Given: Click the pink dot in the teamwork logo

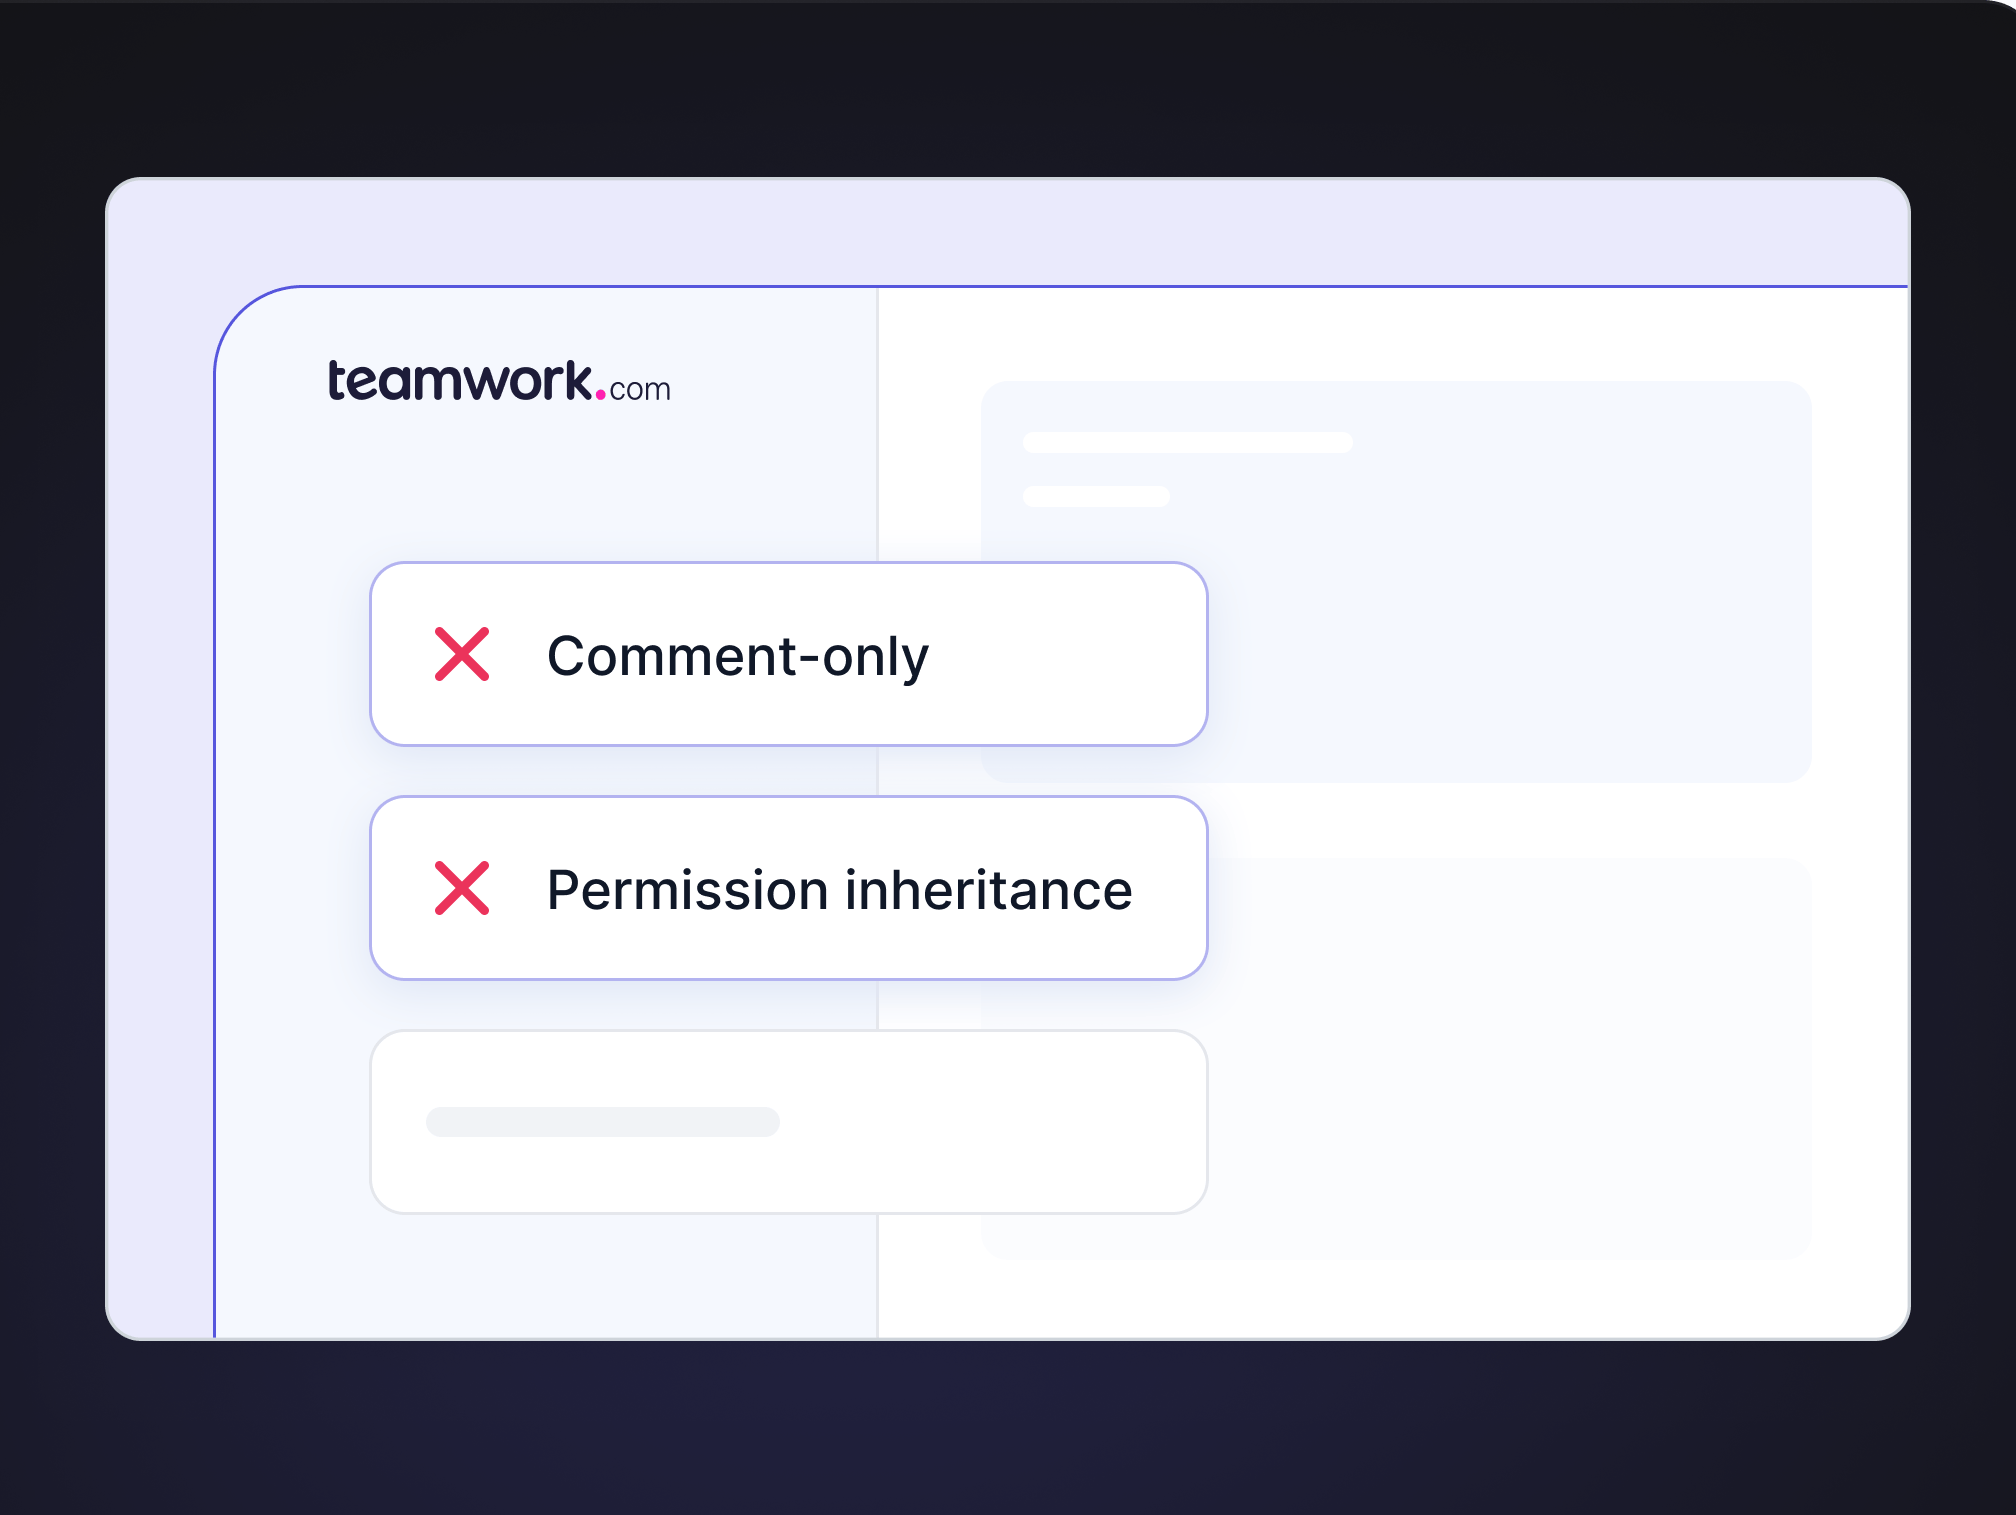Looking at the screenshot, I should (600, 394).
